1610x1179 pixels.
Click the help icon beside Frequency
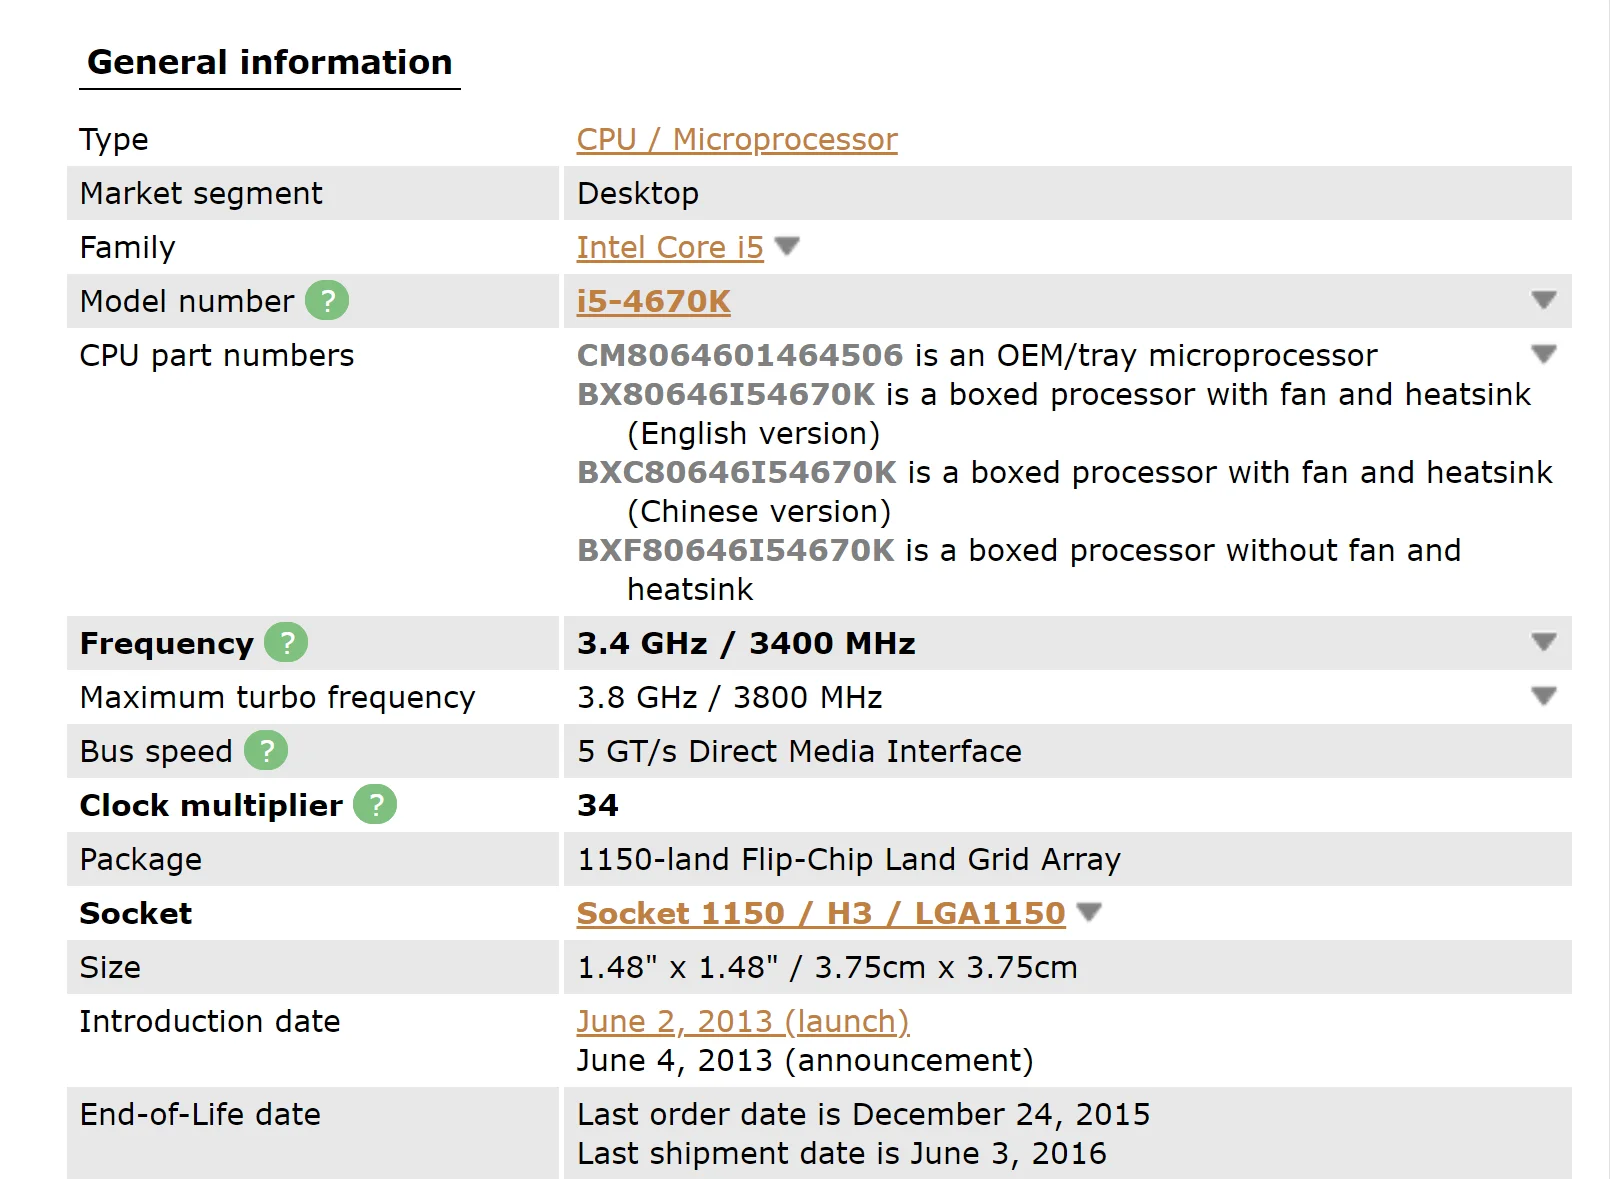286,643
